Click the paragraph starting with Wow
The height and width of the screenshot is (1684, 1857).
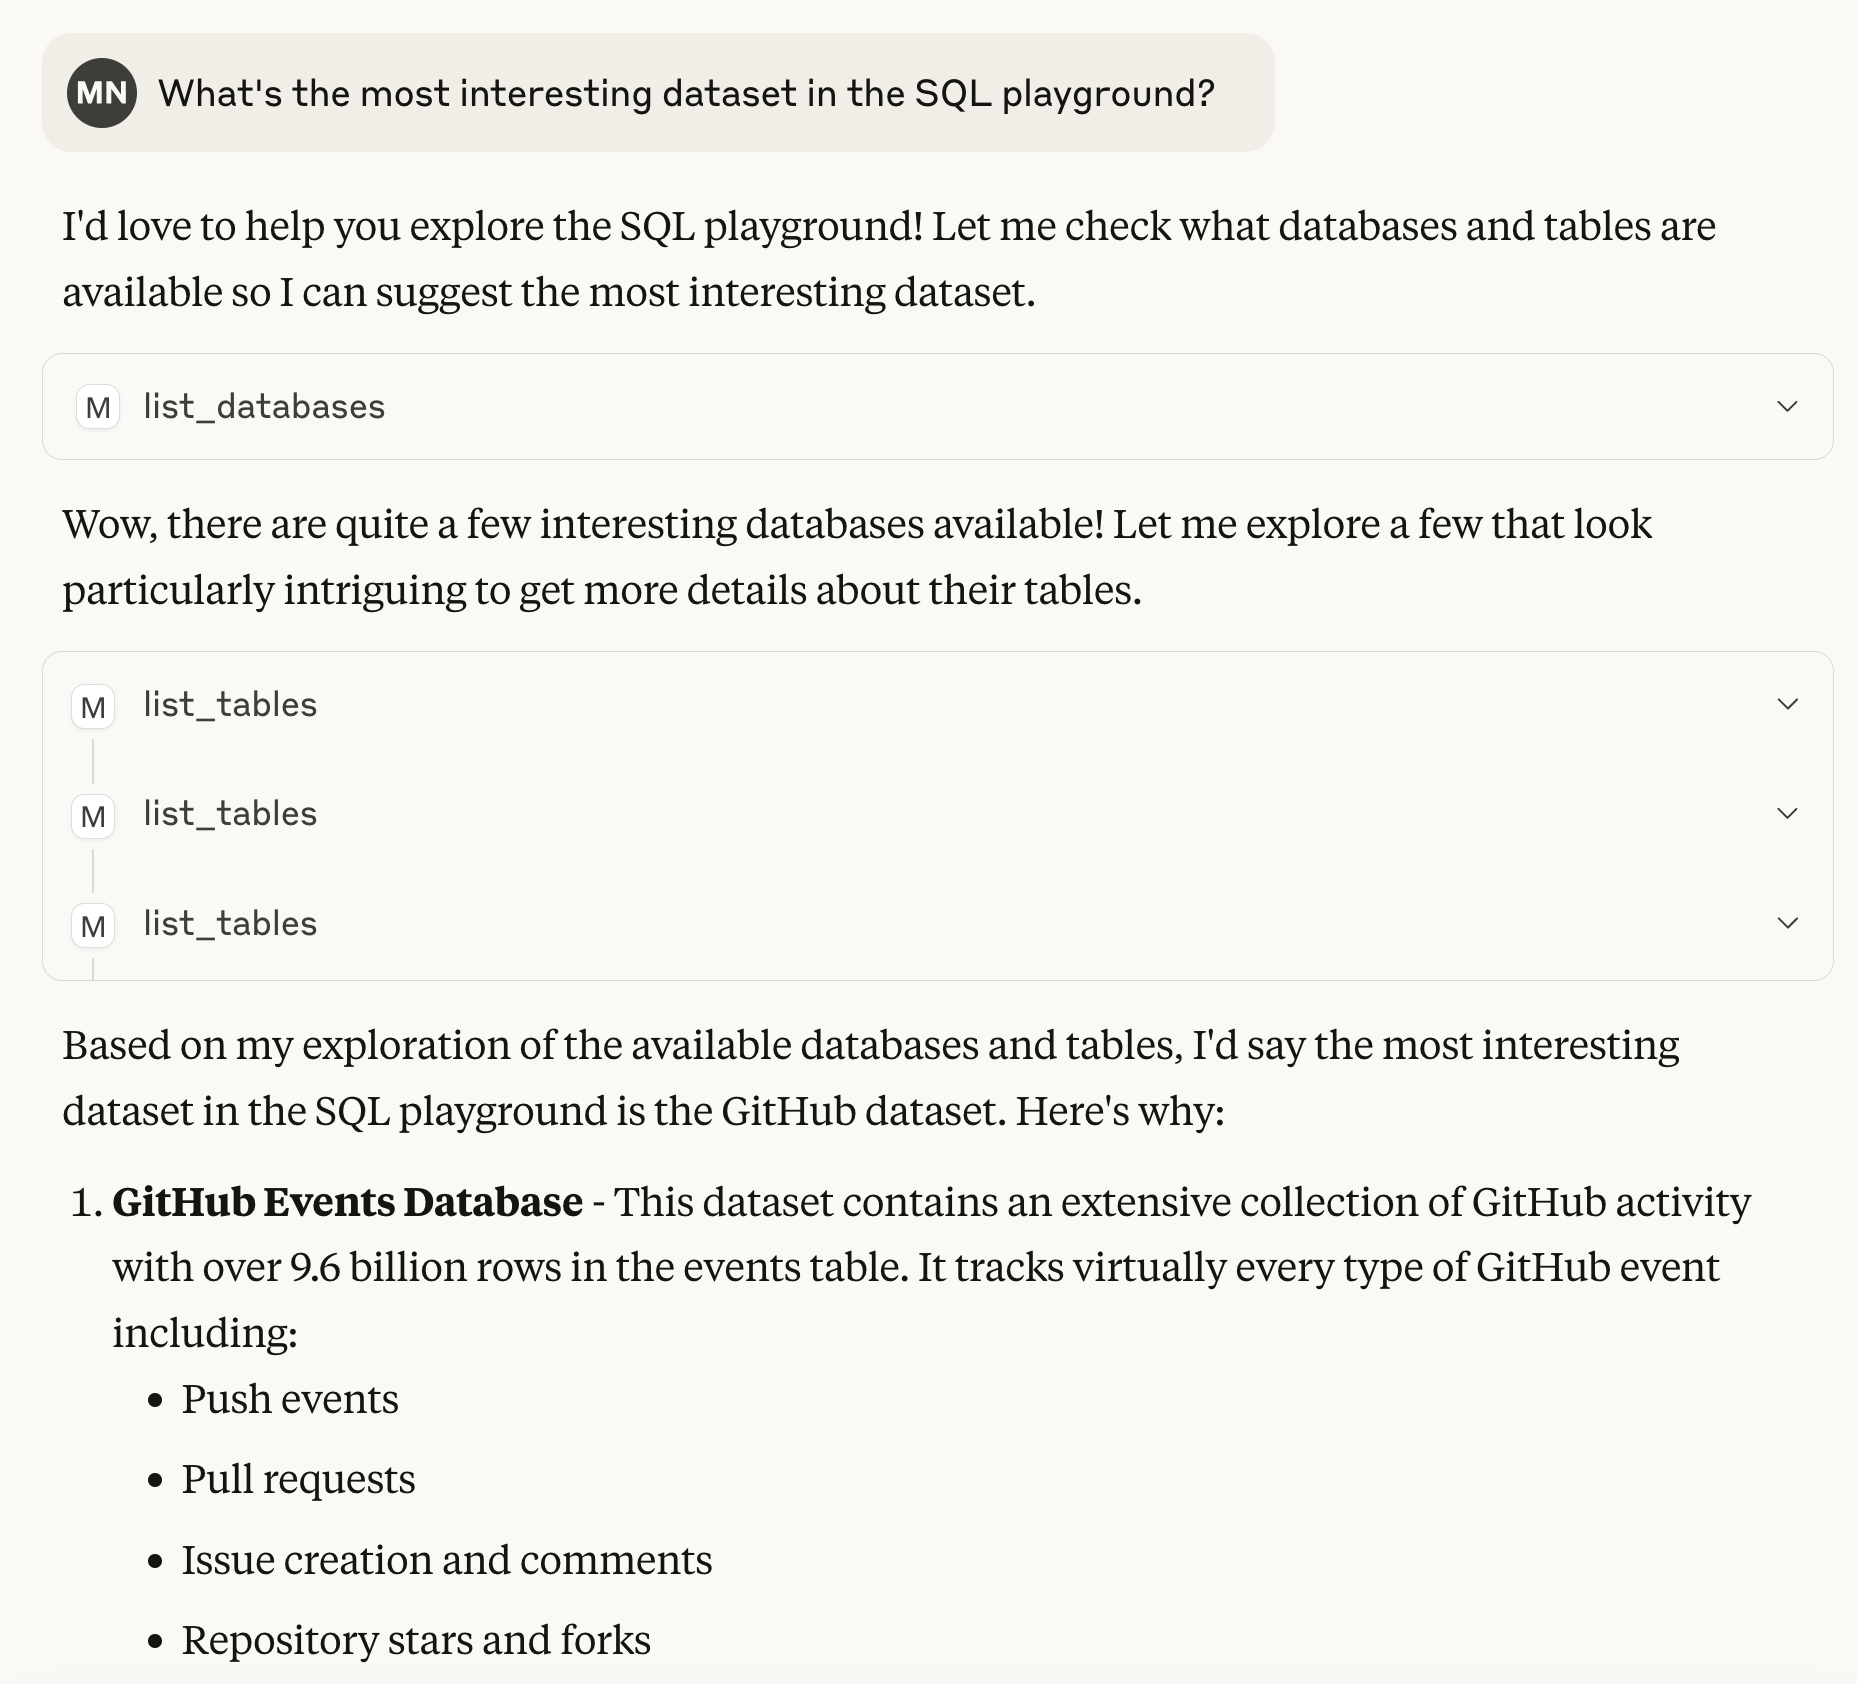coord(857,557)
